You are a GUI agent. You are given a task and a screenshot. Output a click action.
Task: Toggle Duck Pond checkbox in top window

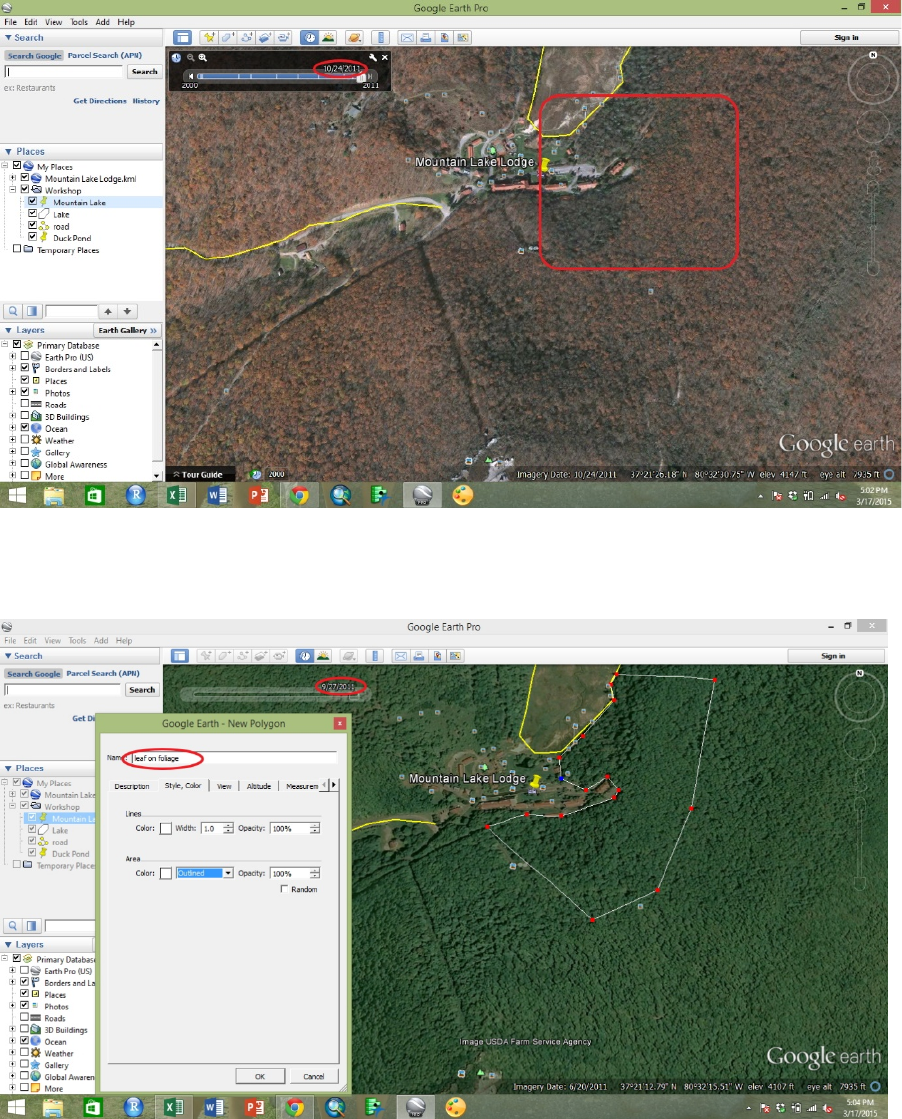point(33,237)
